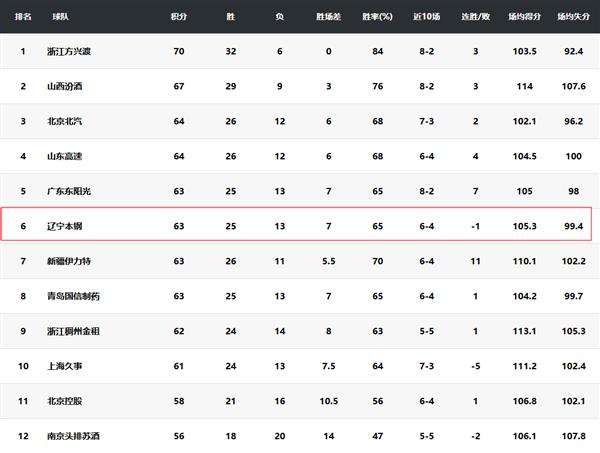Open team 浙江方兴渡
Image resolution: width=600 pixels, height=453 pixels.
[67, 51]
